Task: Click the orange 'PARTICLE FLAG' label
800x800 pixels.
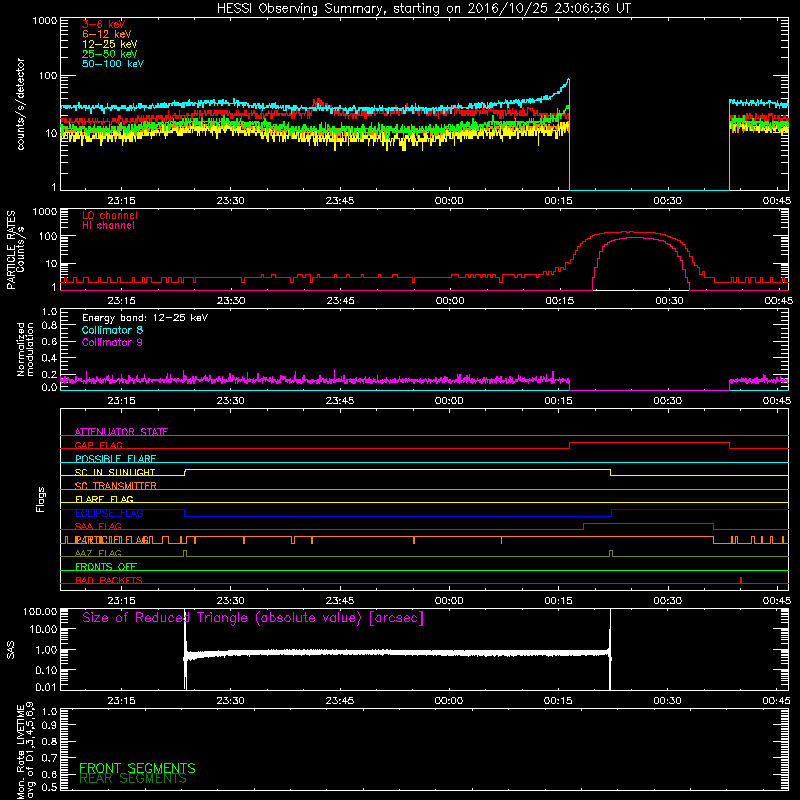Action: point(113,540)
